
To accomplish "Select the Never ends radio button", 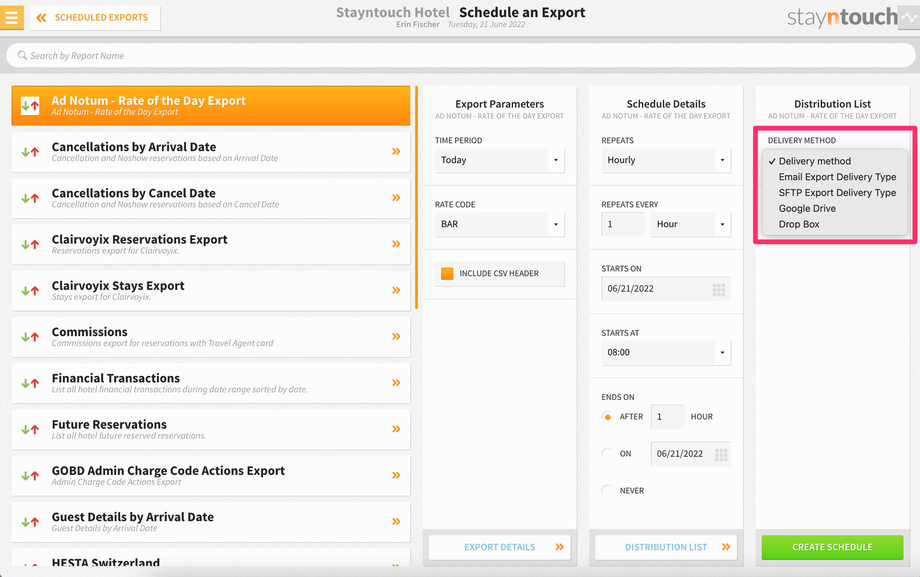I will point(607,491).
